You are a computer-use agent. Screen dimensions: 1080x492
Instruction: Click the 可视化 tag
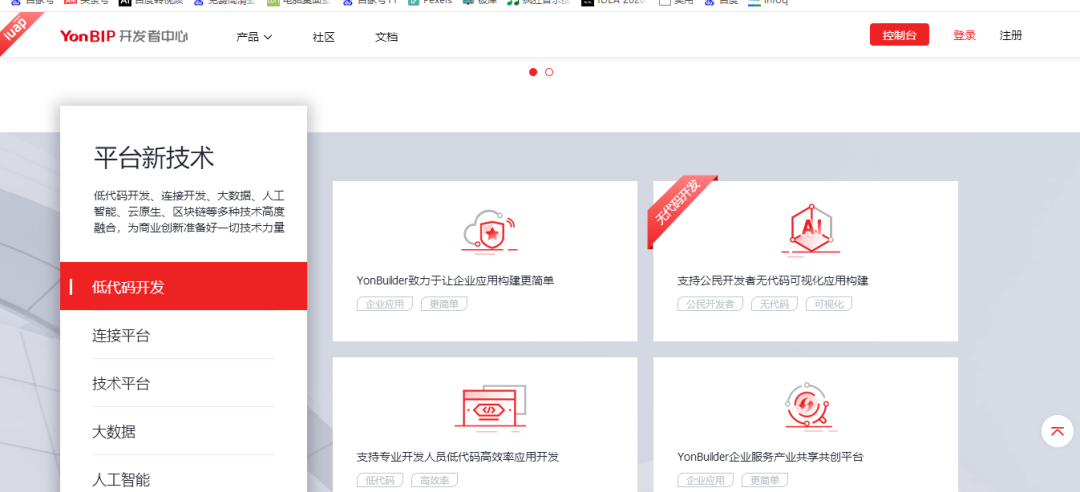tap(829, 304)
